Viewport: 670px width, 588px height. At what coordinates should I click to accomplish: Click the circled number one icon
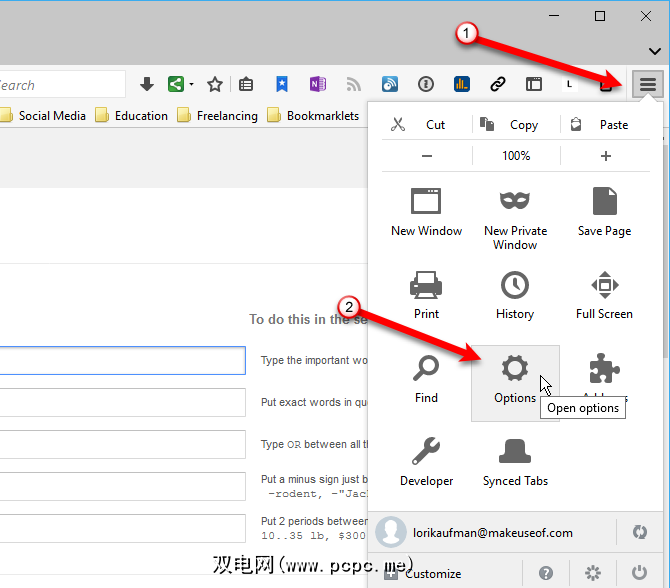coord(426,84)
